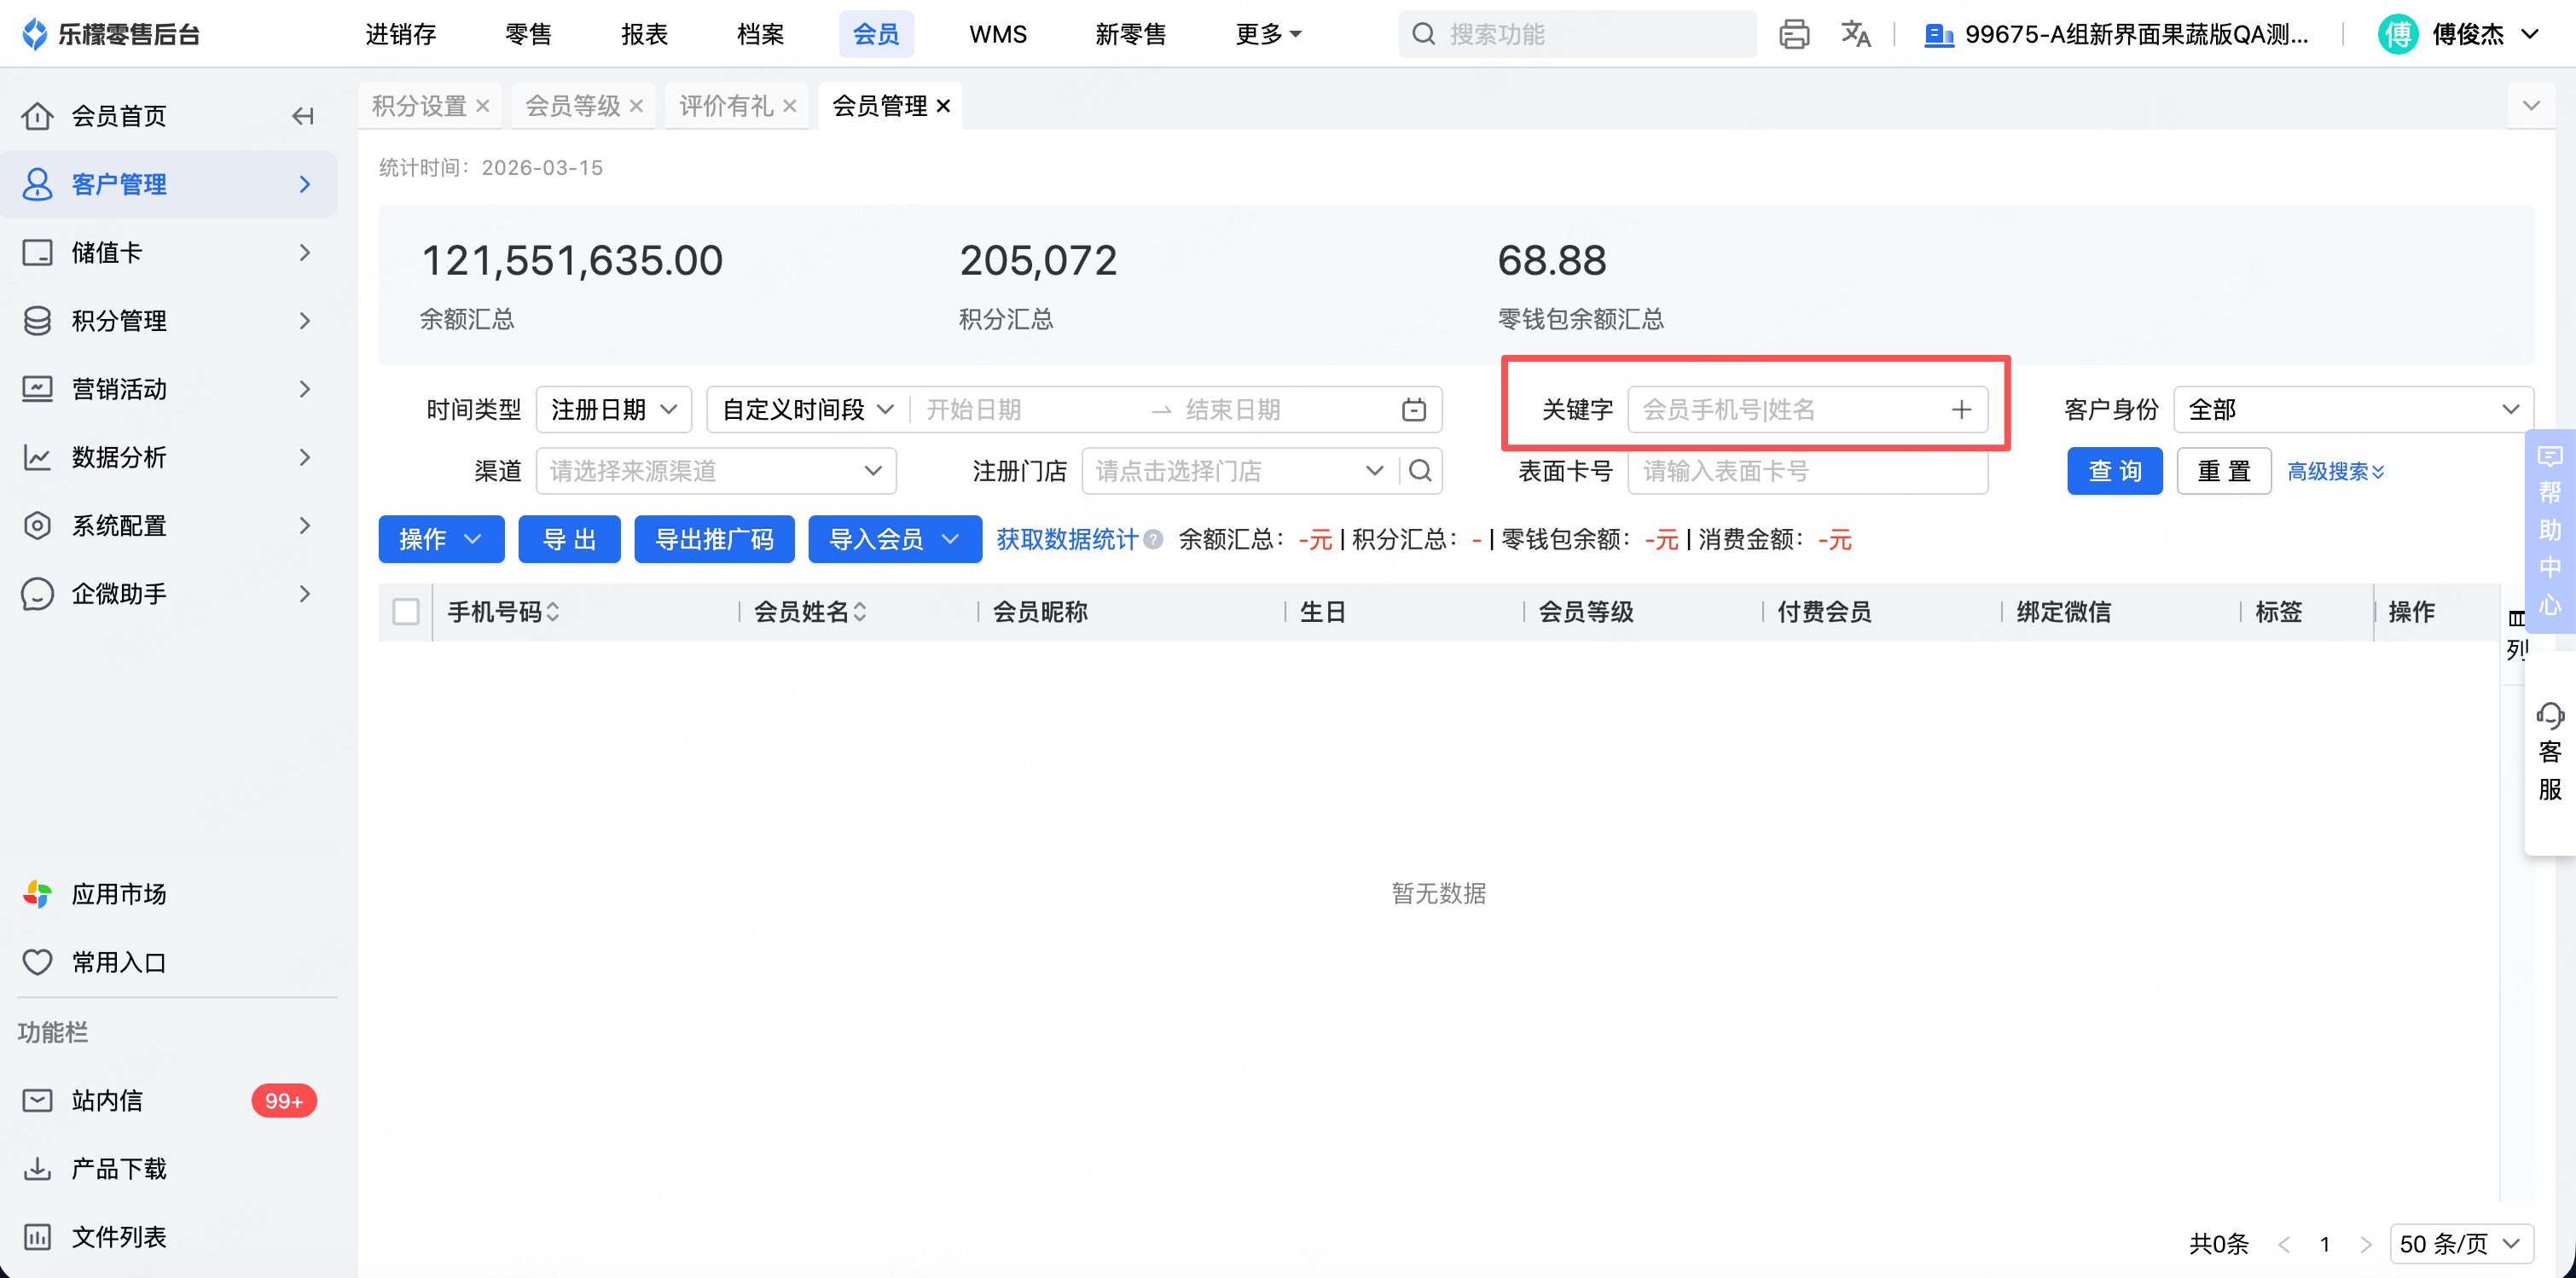Viewport: 2576px width, 1278px height.
Task: Open the 50 条/页 page size dropdown
Action: click(2461, 1244)
